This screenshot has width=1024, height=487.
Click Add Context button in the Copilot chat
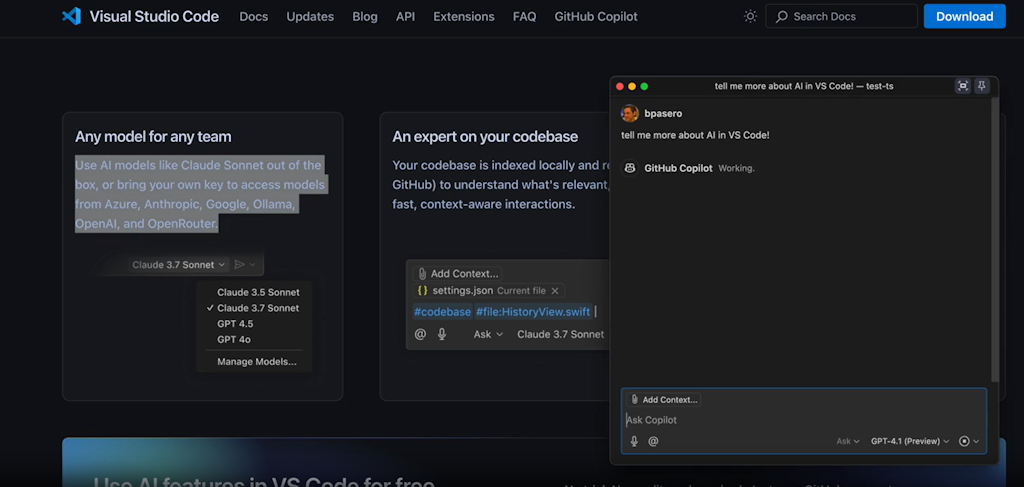pos(663,399)
